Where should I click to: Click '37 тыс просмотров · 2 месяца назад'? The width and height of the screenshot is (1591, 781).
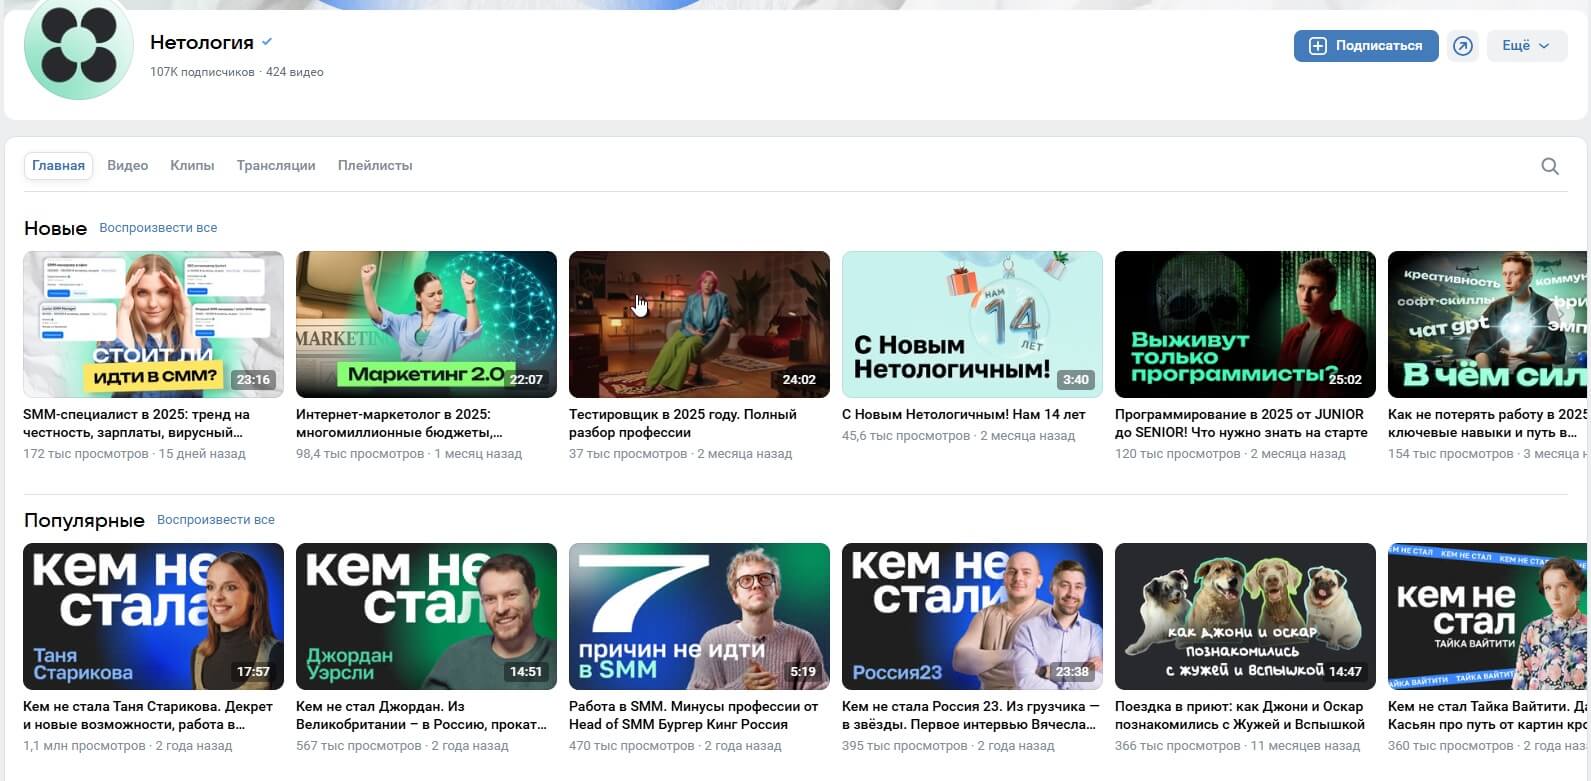[x=680, y=454]
